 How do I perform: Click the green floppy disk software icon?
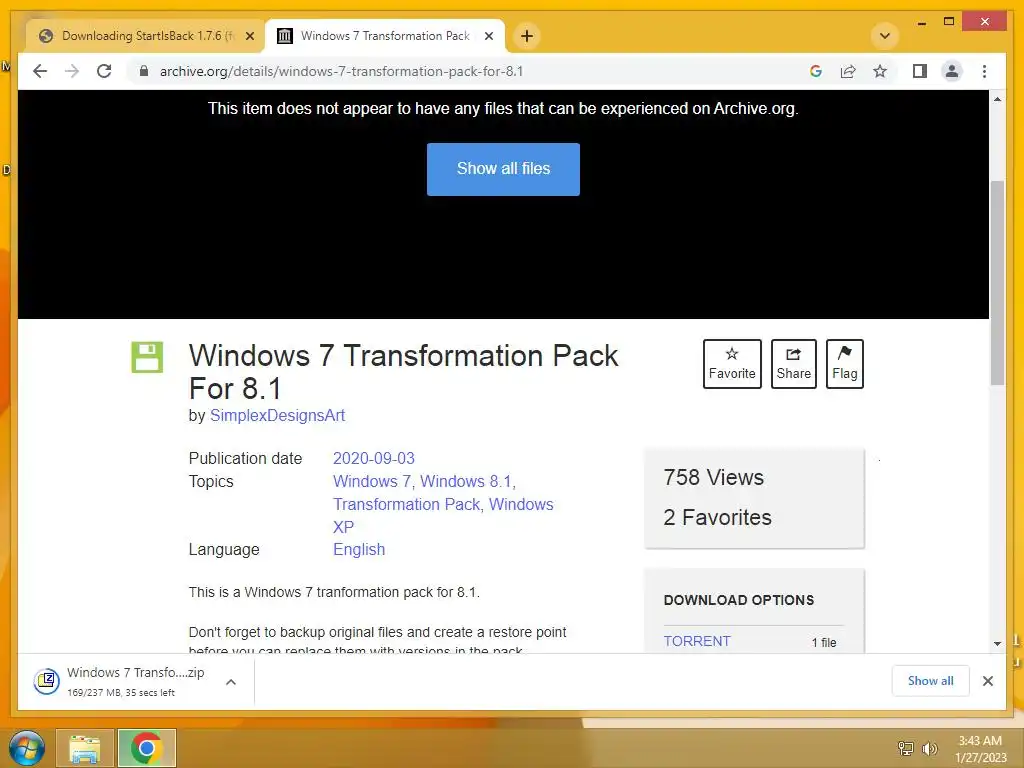147,357
